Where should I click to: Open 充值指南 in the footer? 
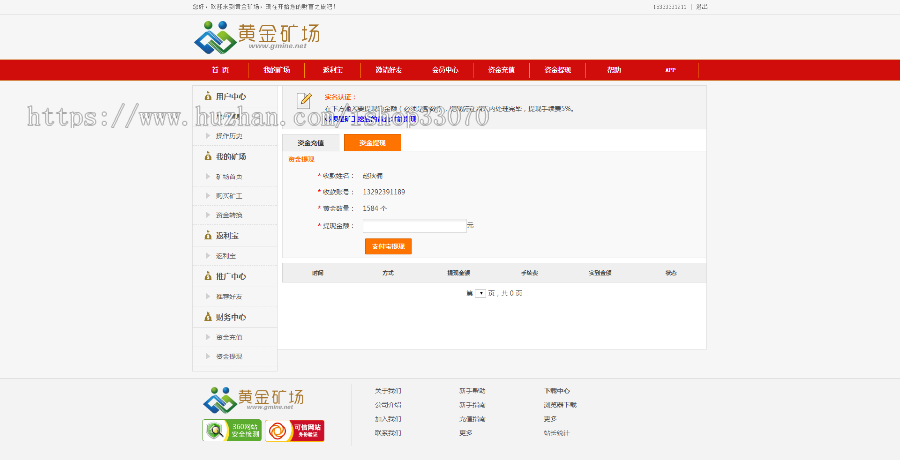click(472, 419)
